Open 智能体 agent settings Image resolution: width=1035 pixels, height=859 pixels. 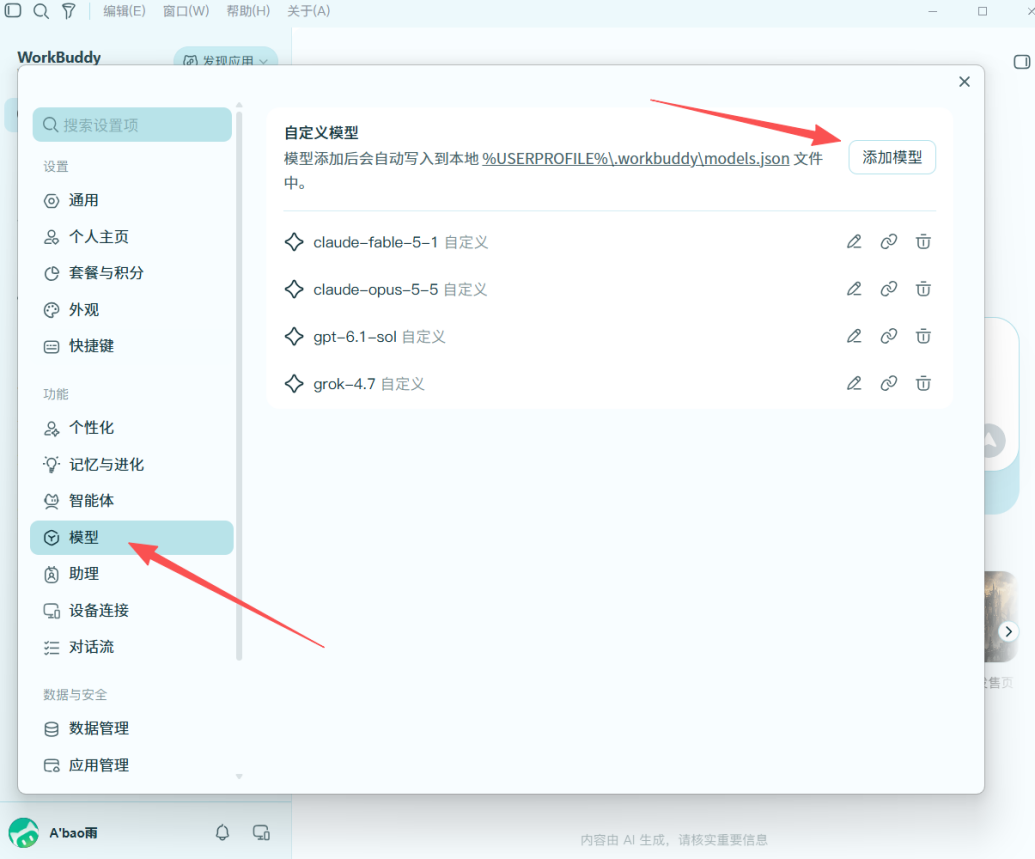point(132,500)
